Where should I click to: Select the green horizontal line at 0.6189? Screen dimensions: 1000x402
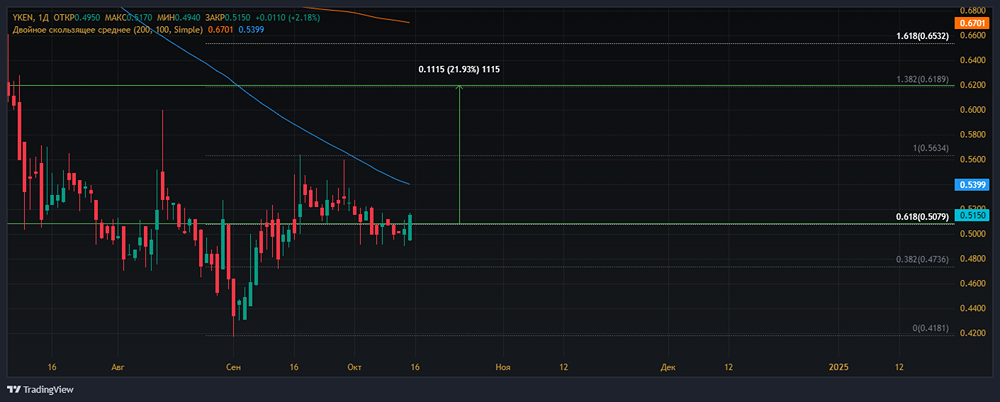(481, 86)
